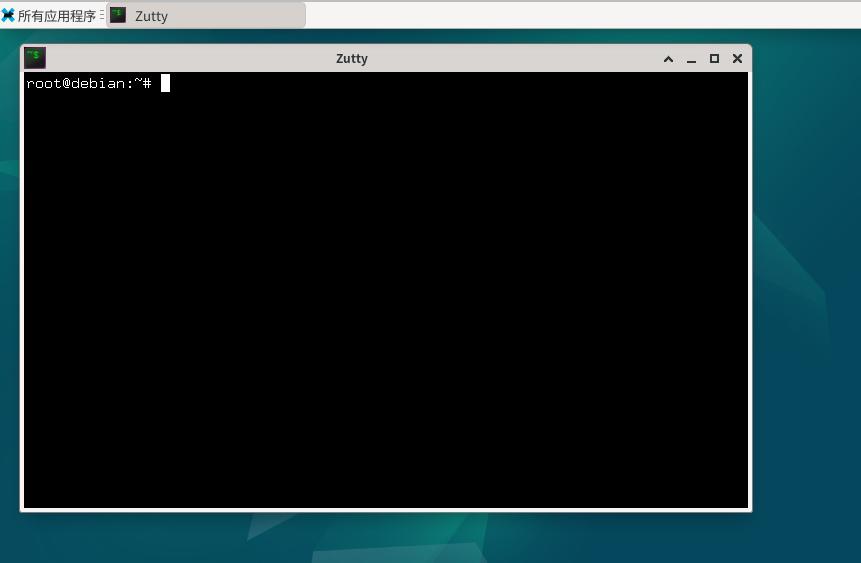Click the 所有应用程序 menu label
Screen dimensions: 861x563
(57, 16)
